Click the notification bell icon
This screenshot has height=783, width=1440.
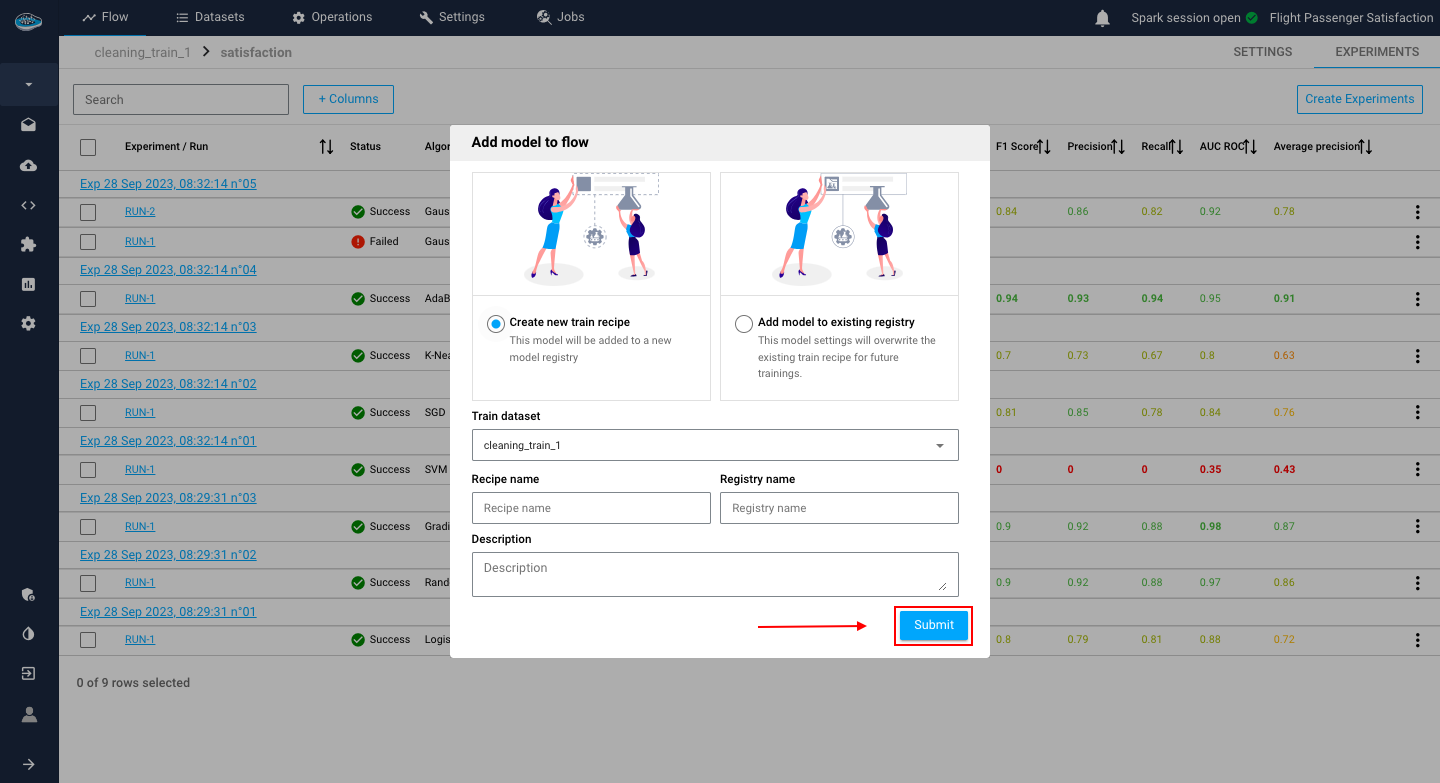pos(1102,18)
